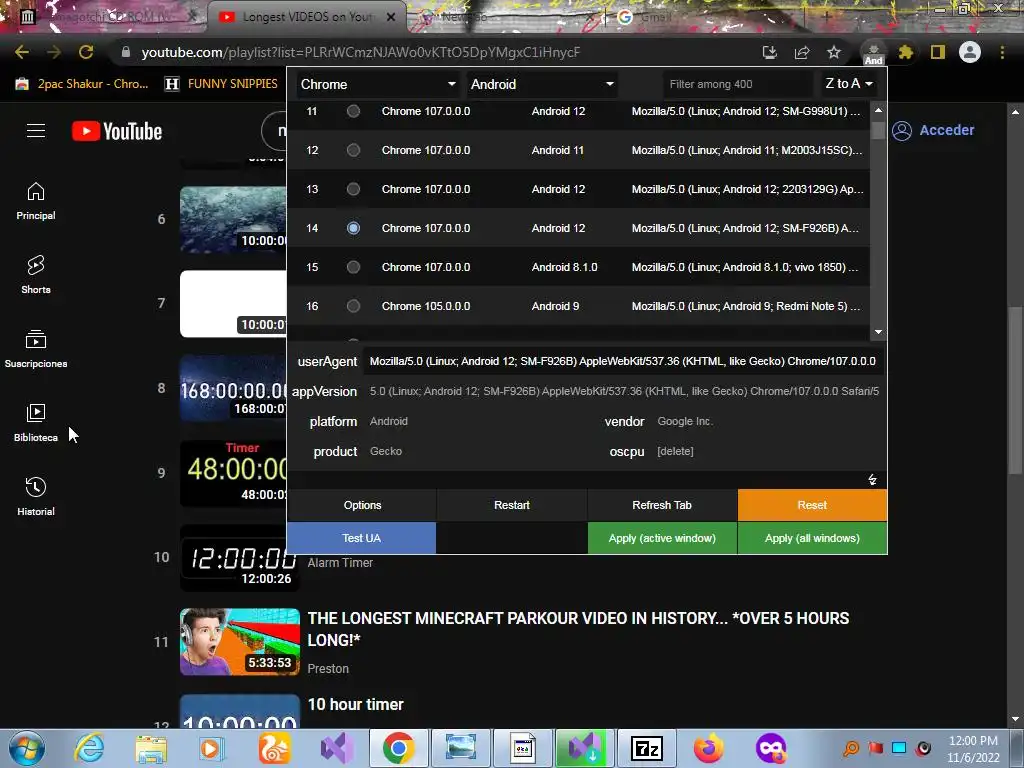Reload the page with refresh icon
Viewport: 1024px width, 768px height.
pos(86,52)
